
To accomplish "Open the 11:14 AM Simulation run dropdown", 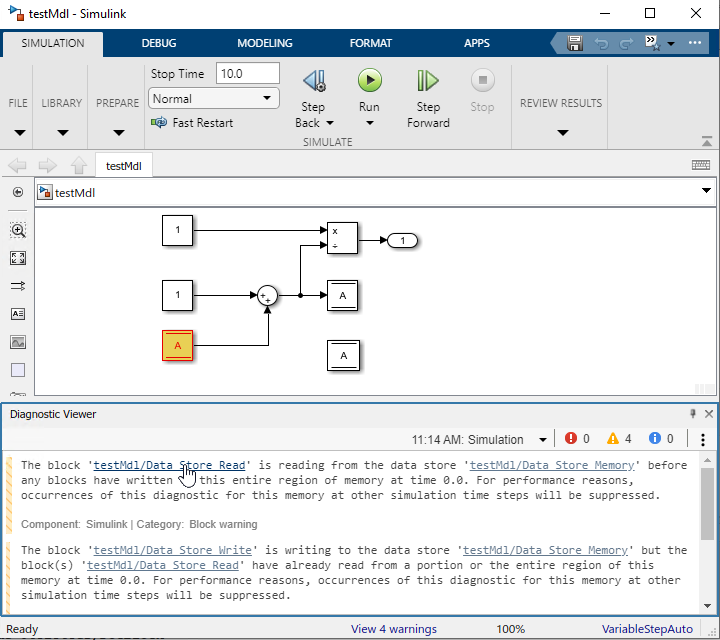I will pyautogui.click(x=543, y=440).
